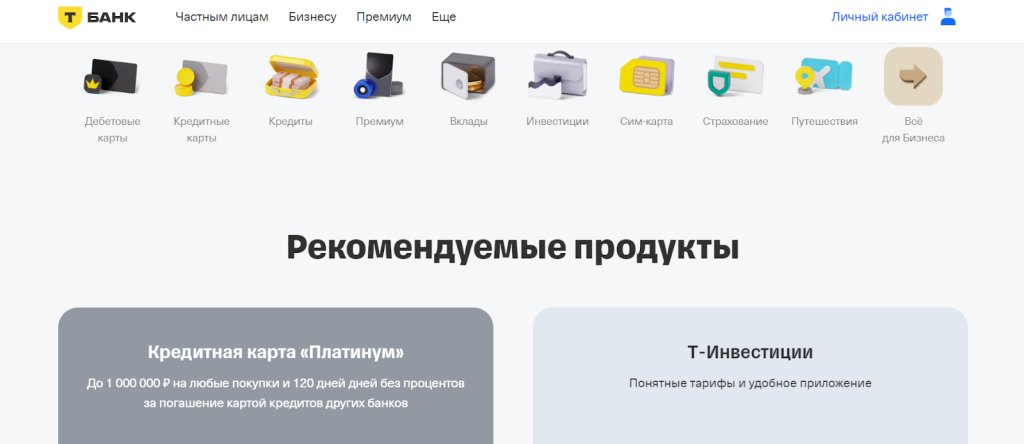
Task: Open the travel ticket with pin icon
Action: (x=824, y=76)
